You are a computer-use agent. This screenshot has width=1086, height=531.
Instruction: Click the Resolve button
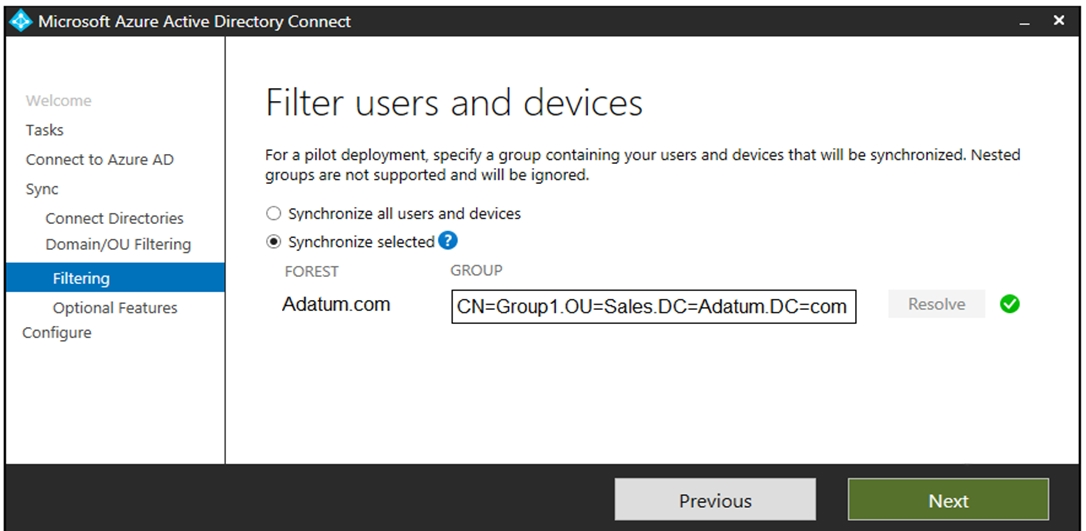tap(936, 304)
